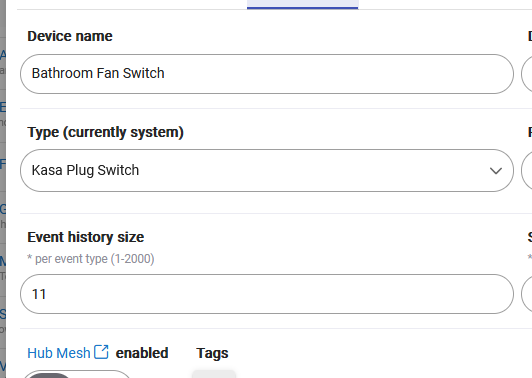The width and height of the screenshot is (532, 378).
Task: Select the highlighted tab with the blue underline
Action: [x=303, y=4]
